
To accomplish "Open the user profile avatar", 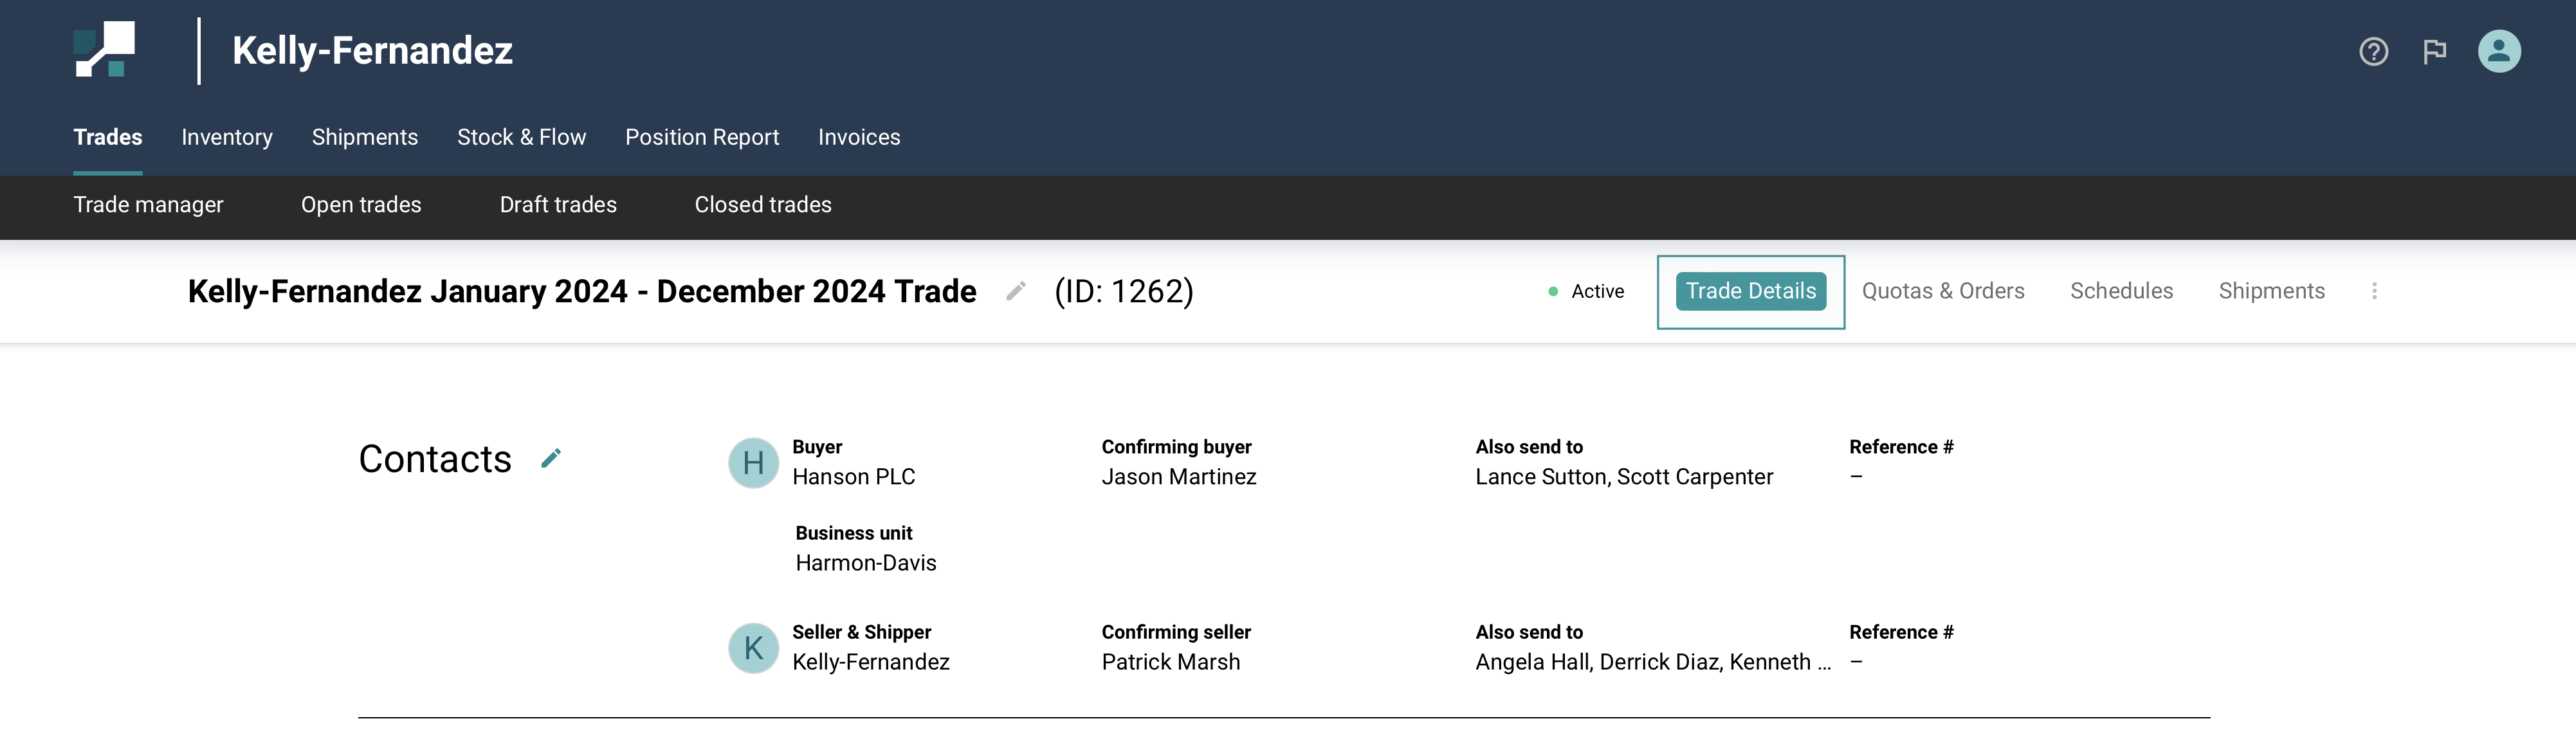I will click(2498, 52).
